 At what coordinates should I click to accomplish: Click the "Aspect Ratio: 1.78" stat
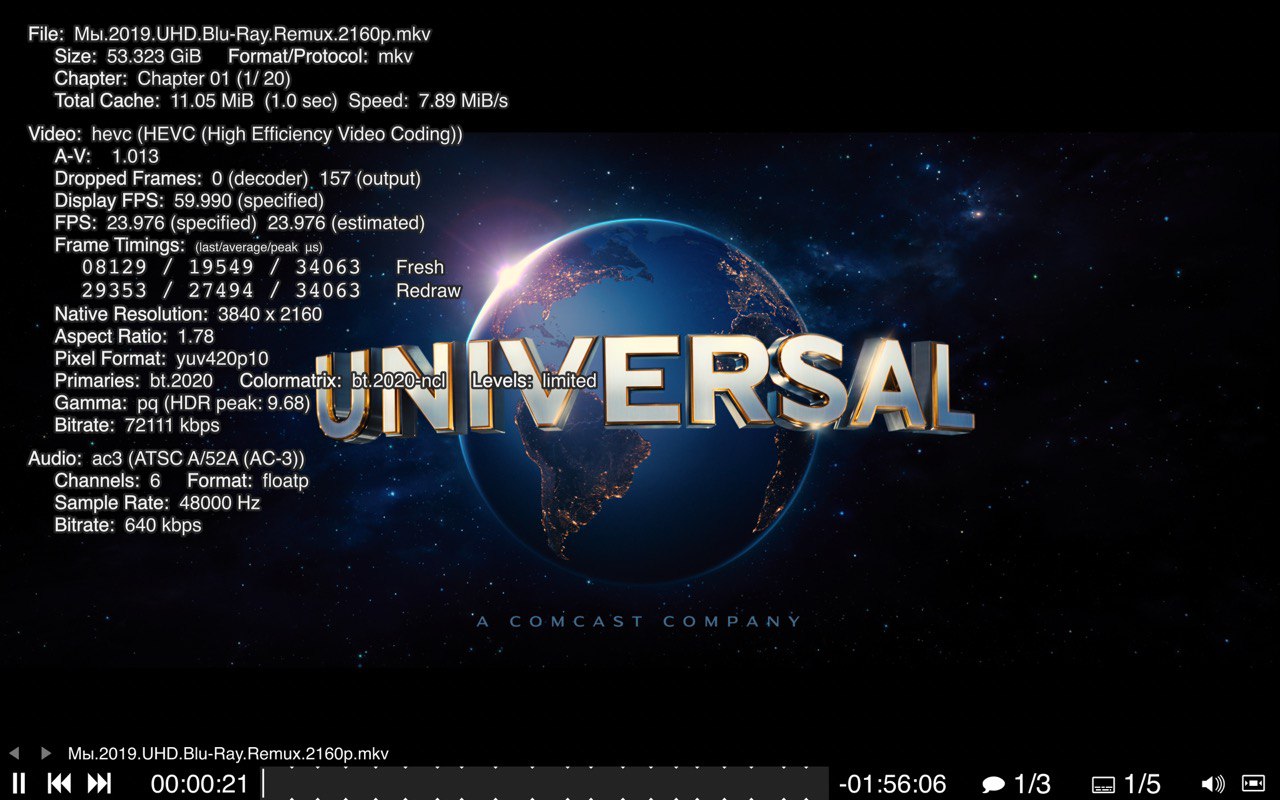[134, 336]
